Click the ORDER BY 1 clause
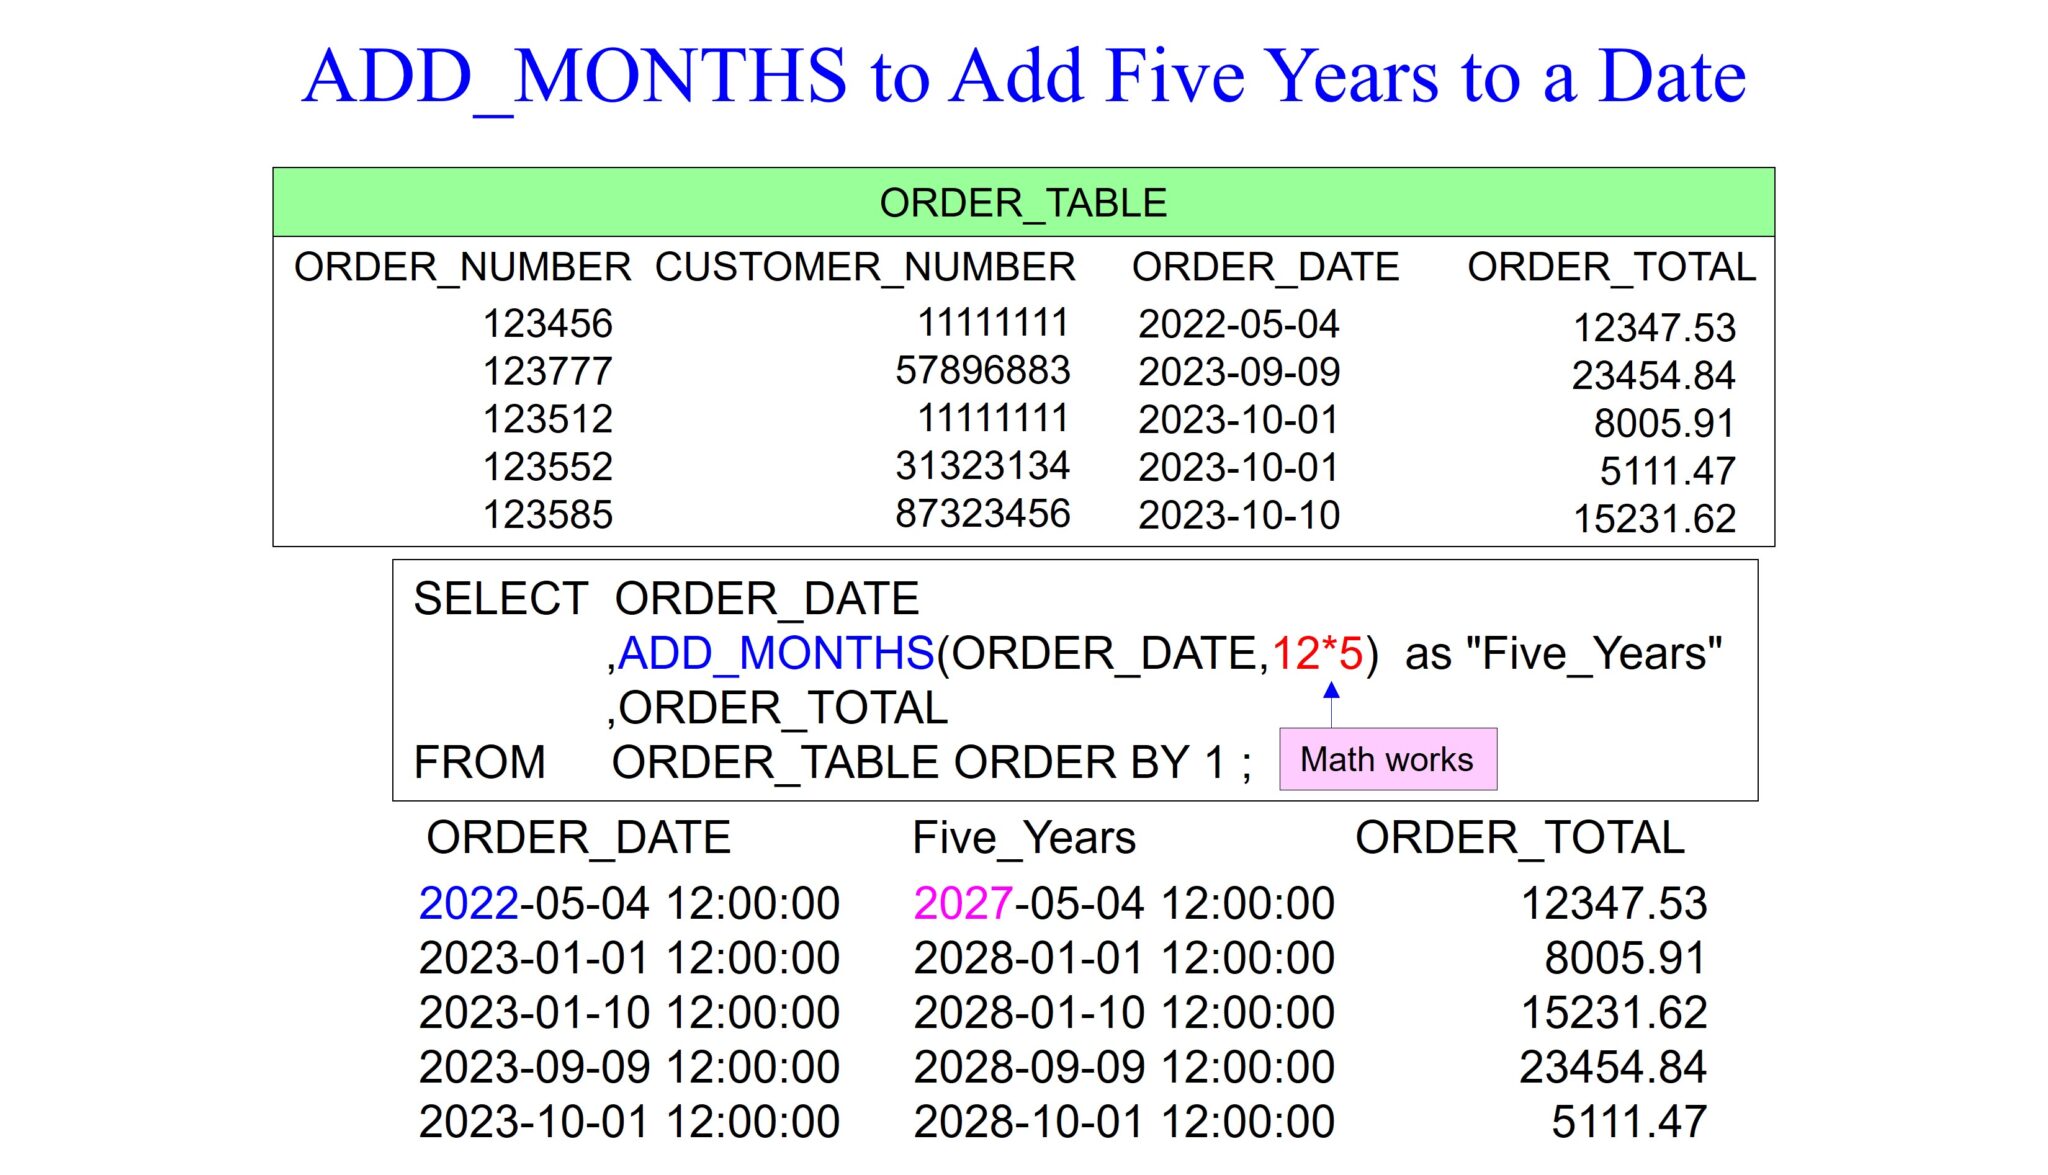Viewport: 2048px width, 1175px height. 1090,763
